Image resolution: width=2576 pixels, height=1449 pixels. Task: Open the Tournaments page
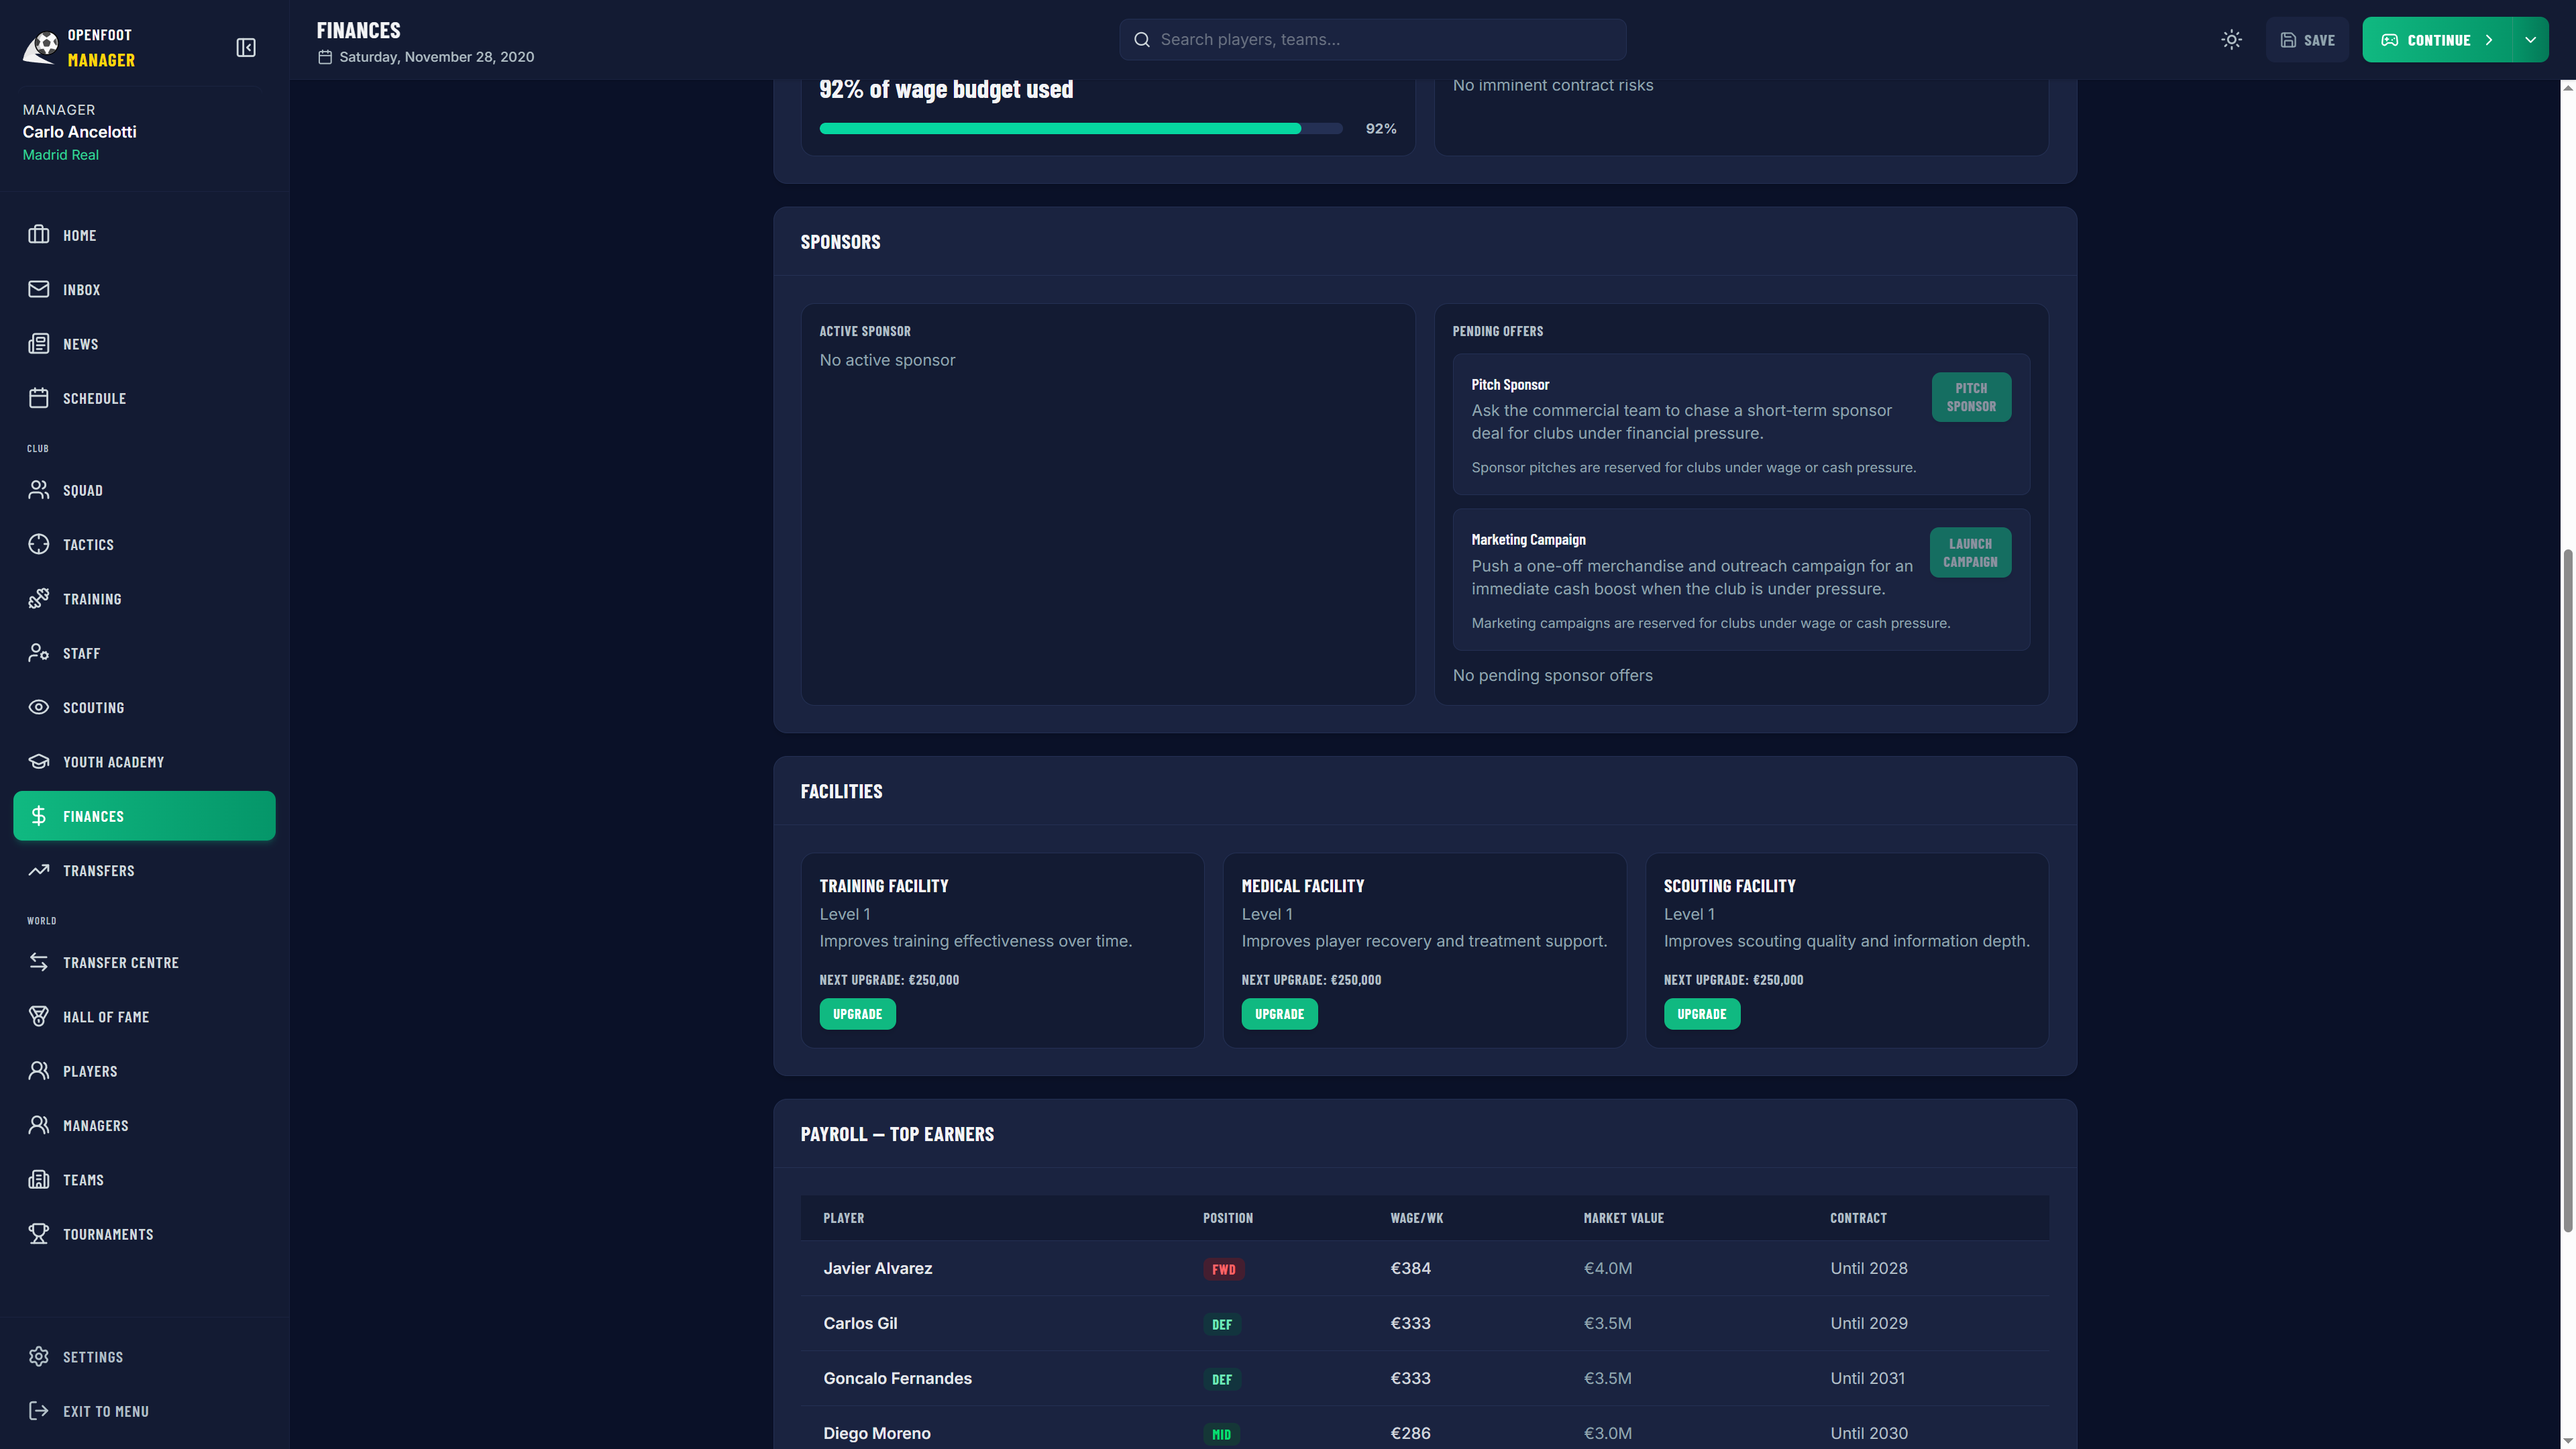click(144, 1234)
